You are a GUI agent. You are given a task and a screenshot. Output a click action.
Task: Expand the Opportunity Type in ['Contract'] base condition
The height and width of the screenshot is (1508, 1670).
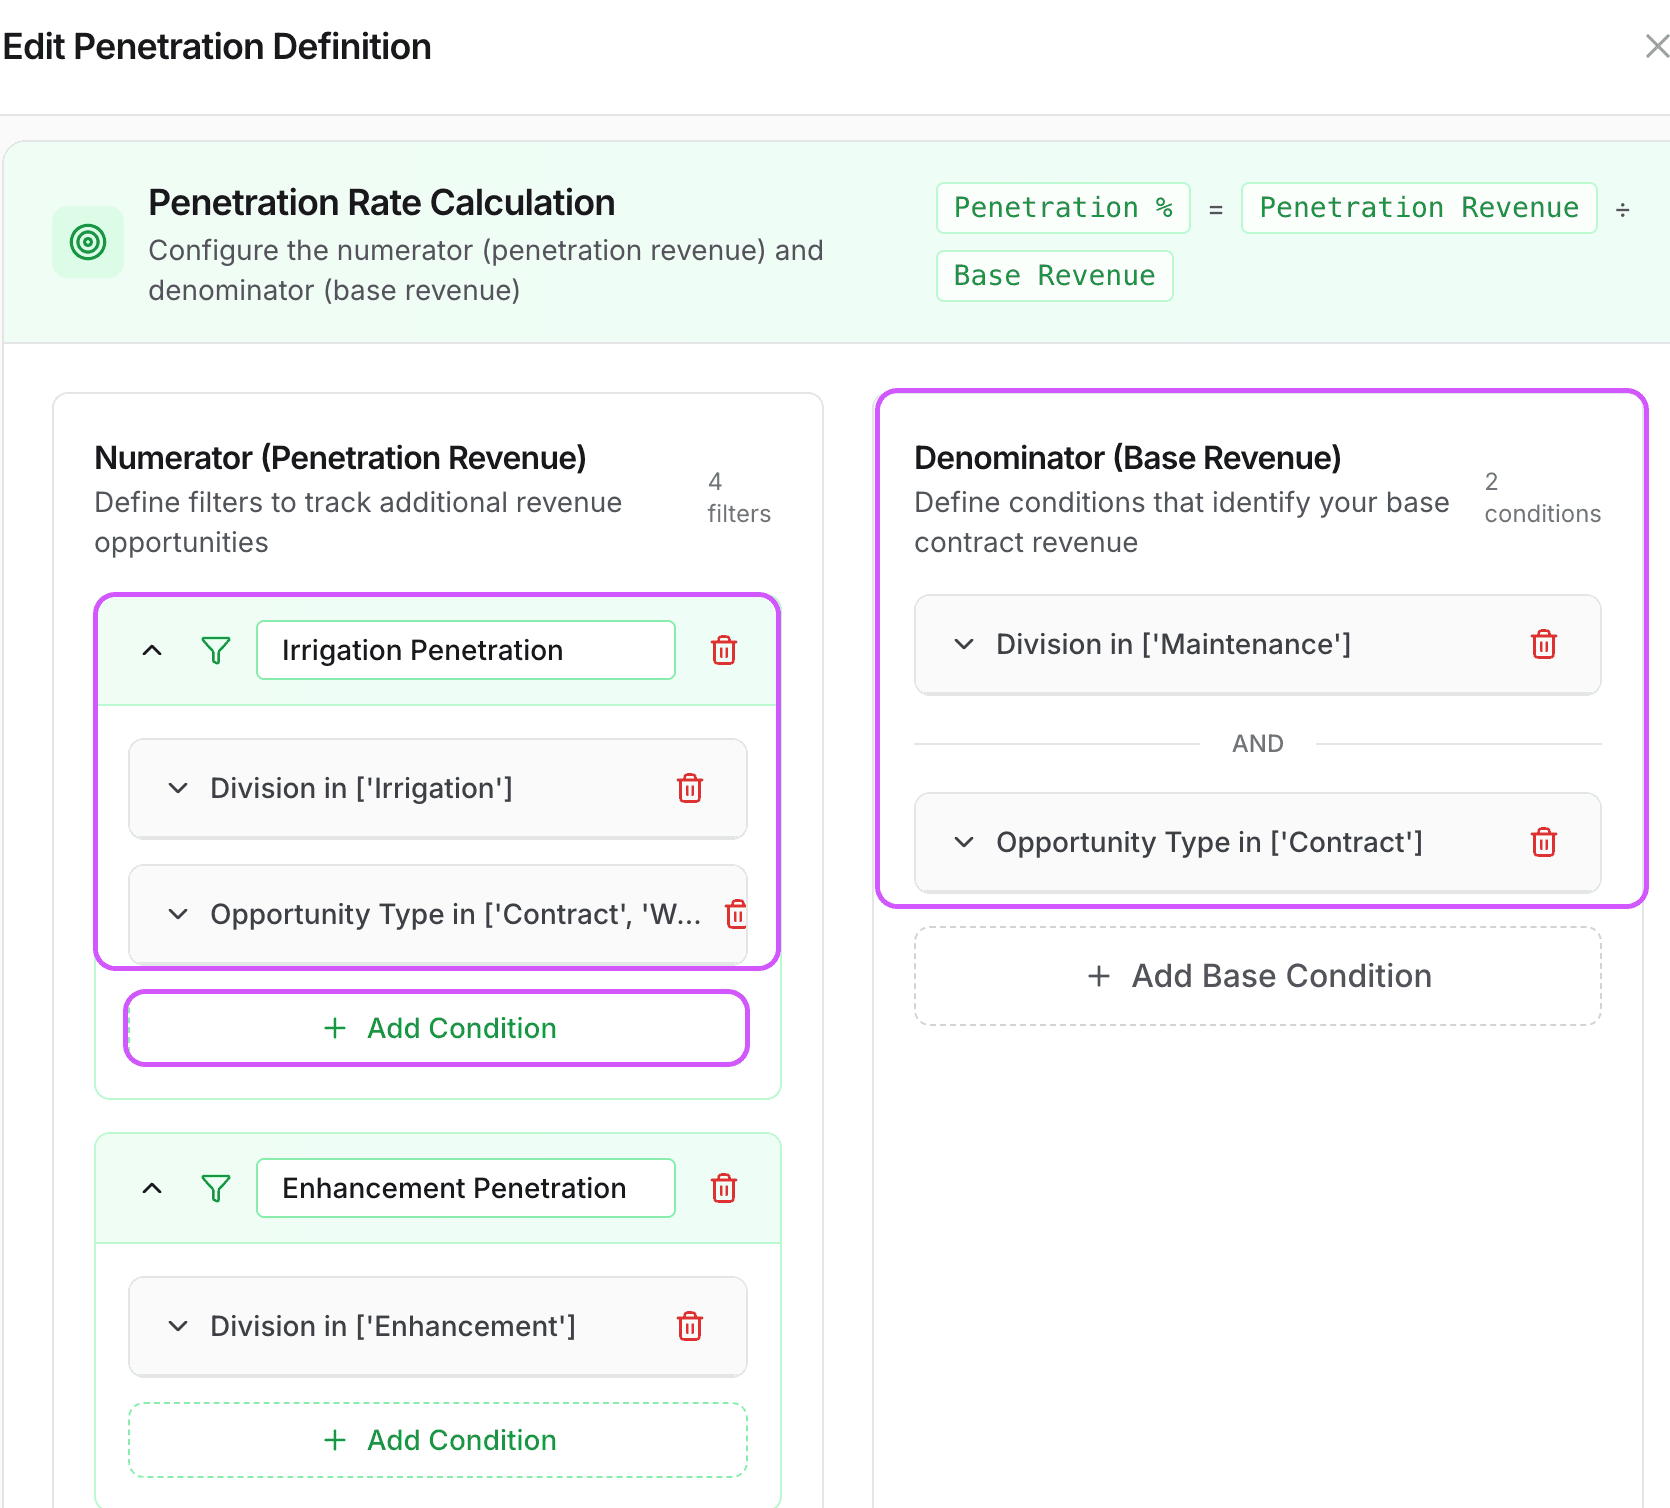point(963,842)
